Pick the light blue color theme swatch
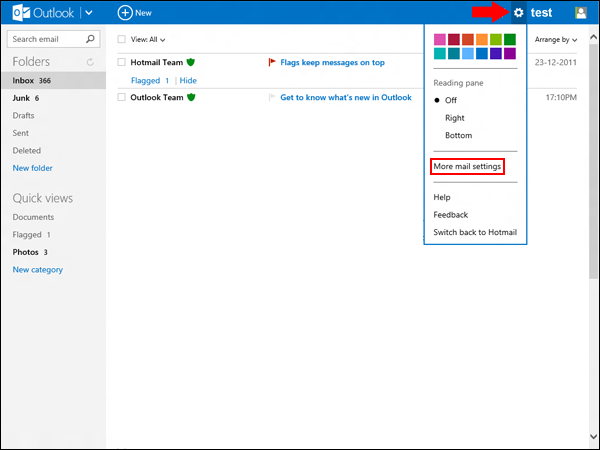This screenshot has height=450, width=600. pos(468,53)
